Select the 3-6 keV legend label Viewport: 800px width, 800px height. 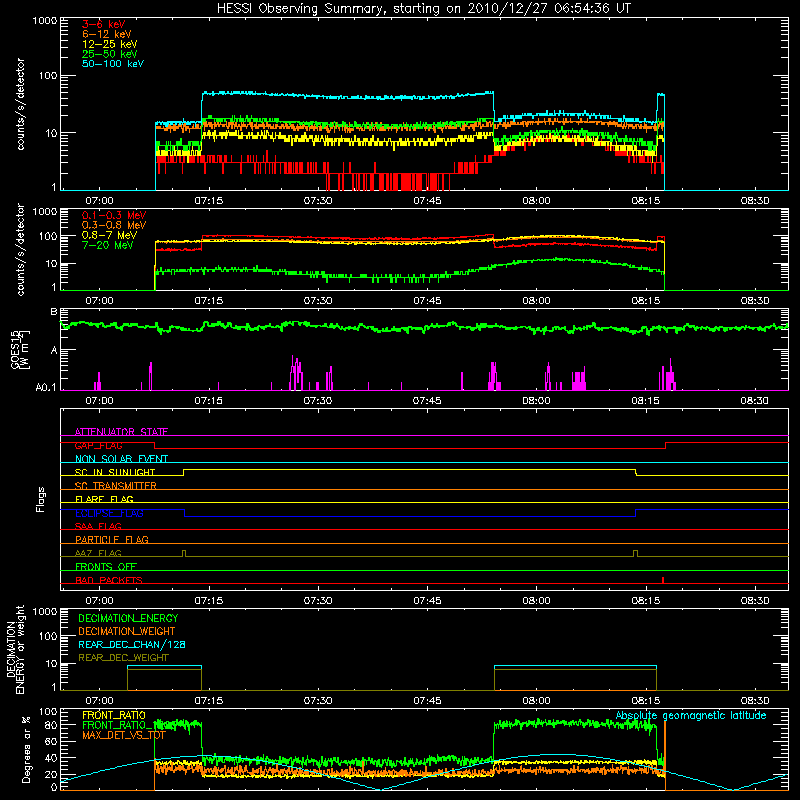click(104, 24)
